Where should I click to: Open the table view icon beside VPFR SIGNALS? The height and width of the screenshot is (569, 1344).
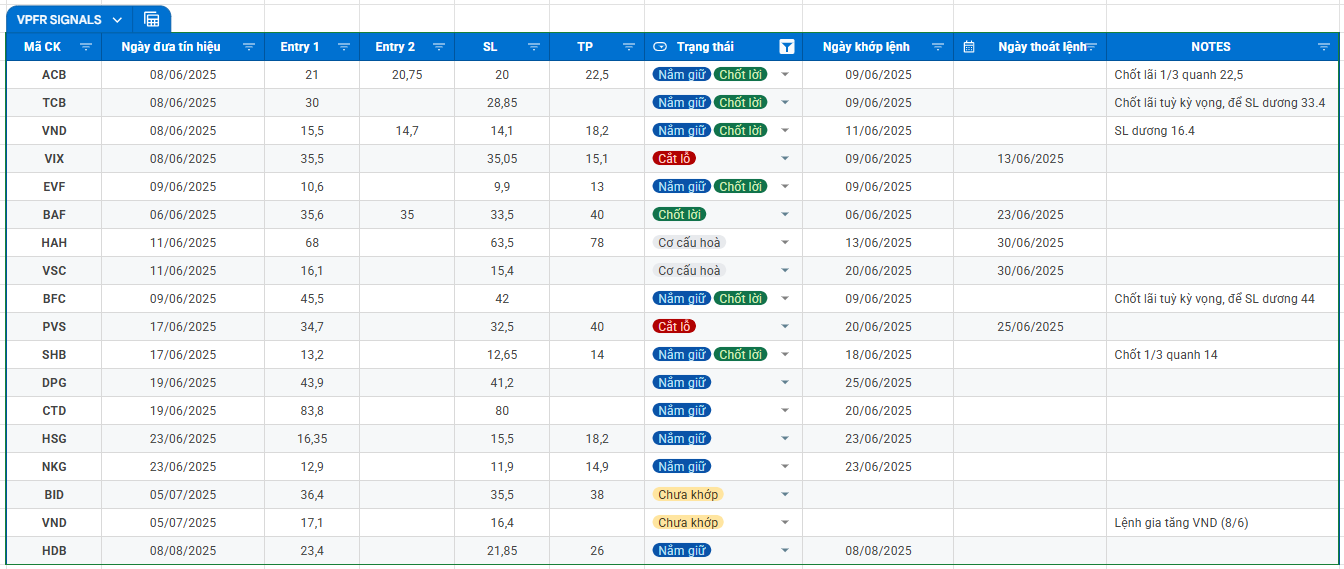tap(151, 19)
